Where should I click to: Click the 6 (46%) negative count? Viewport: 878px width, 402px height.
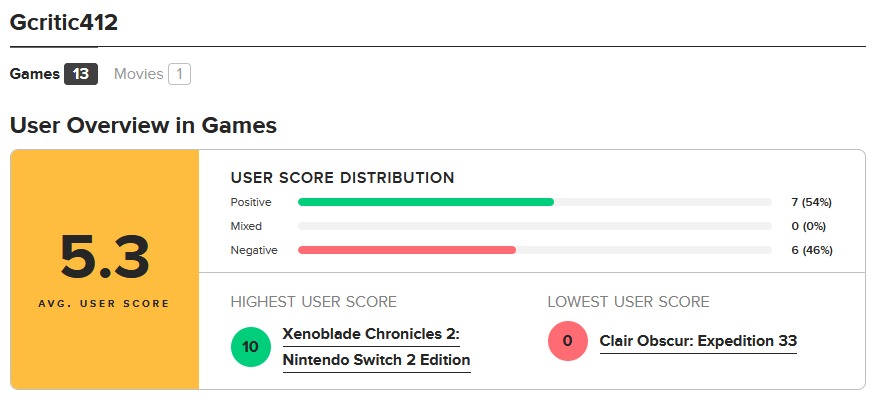pyautogui.click(x=812, y=250)
